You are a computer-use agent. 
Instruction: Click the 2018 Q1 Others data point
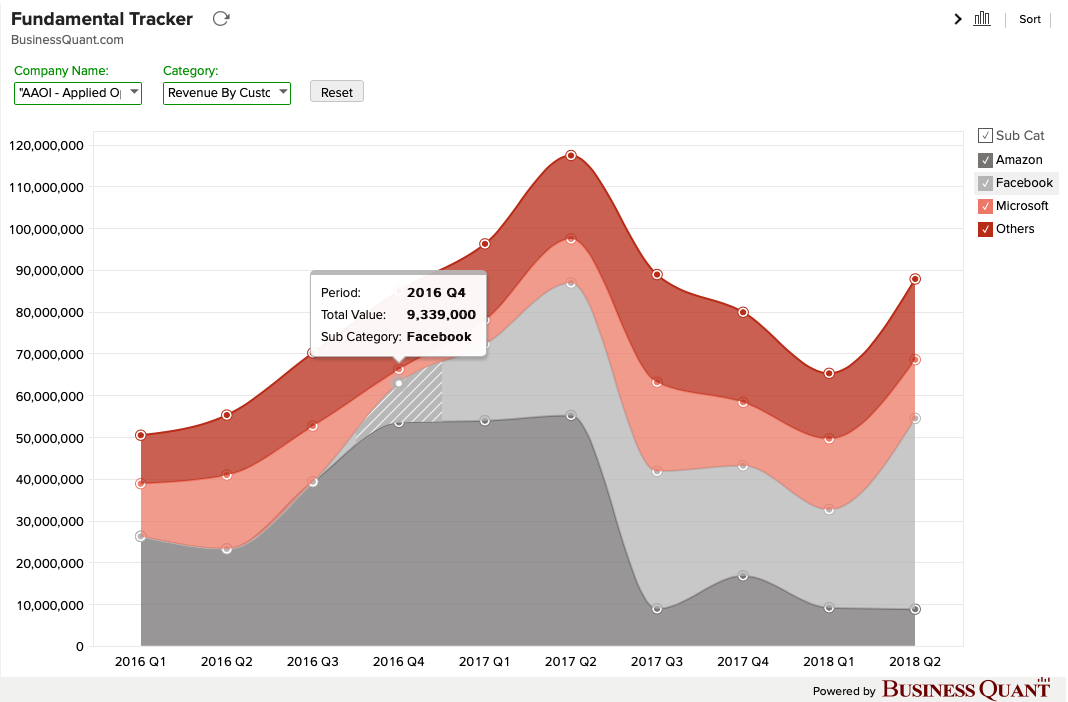(x=829, y=373)
